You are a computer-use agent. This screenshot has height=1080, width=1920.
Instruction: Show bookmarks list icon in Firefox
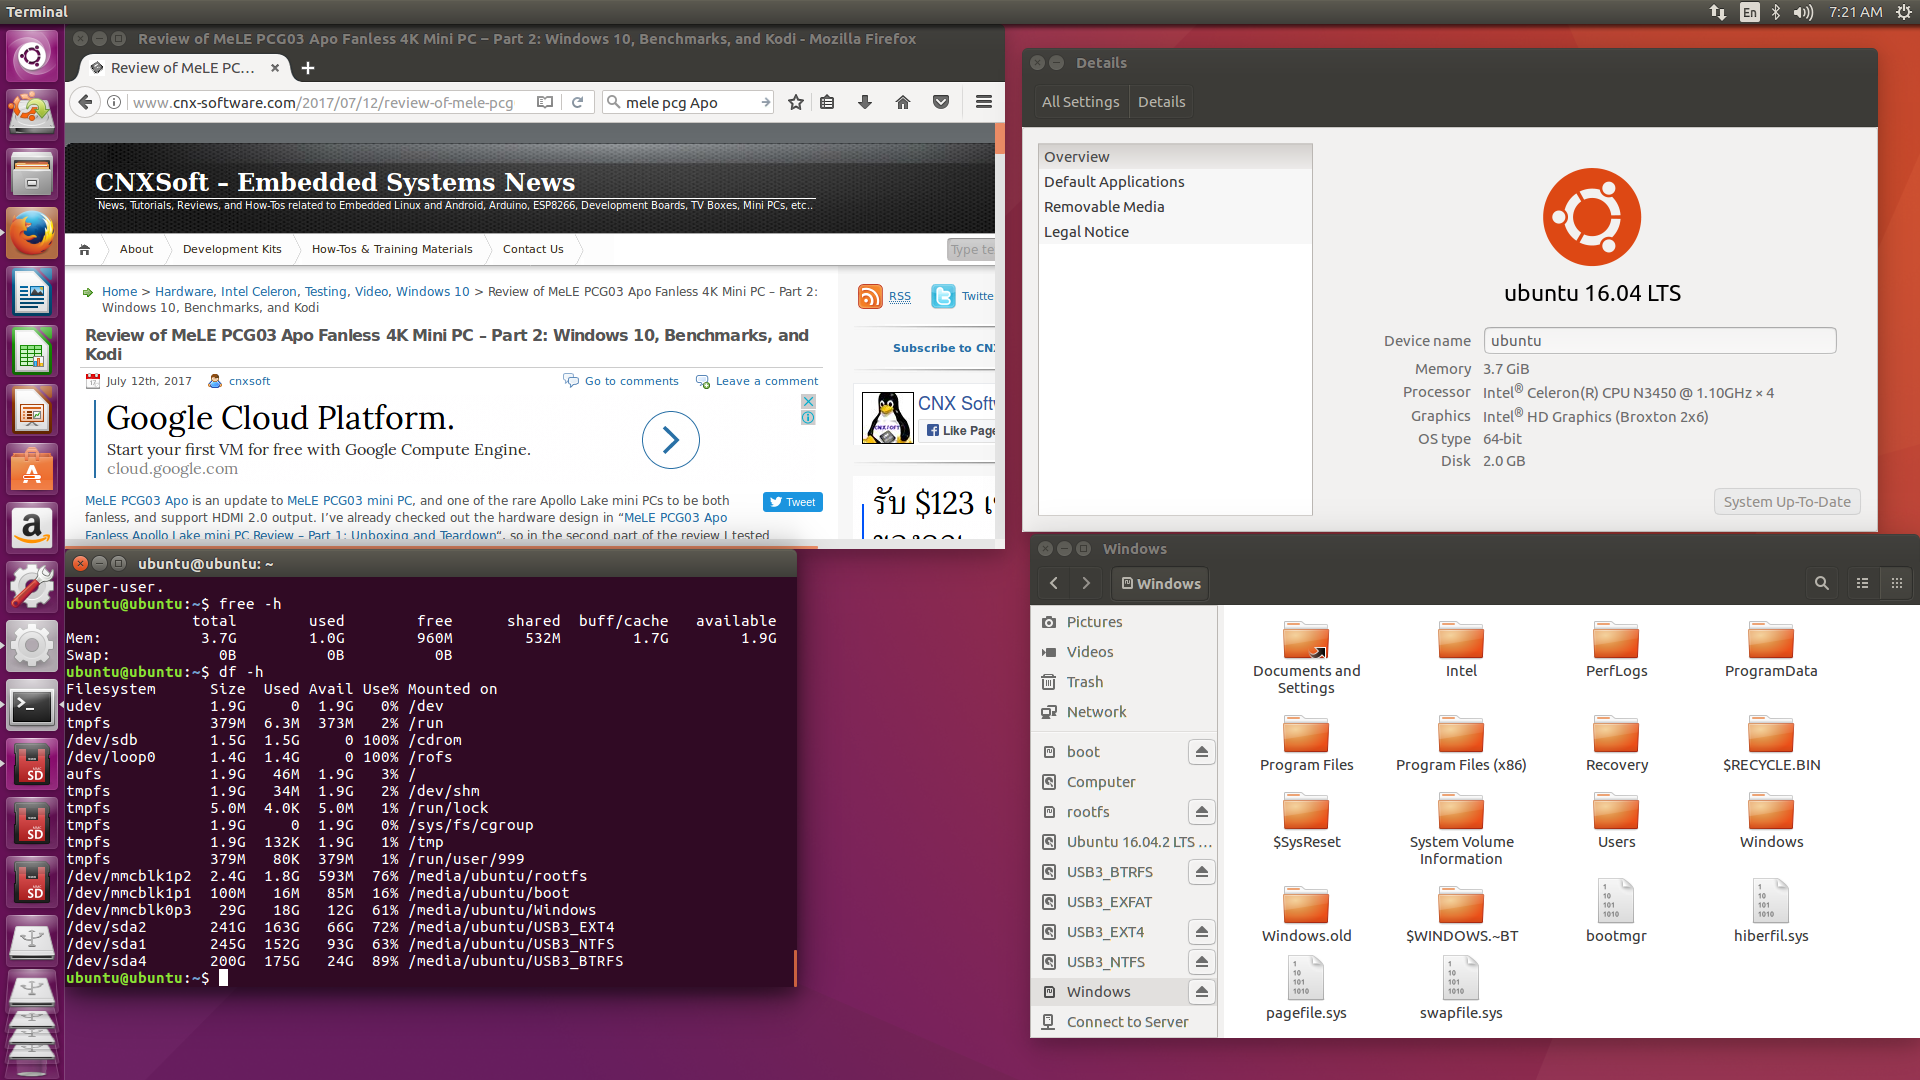pos(827,102)
